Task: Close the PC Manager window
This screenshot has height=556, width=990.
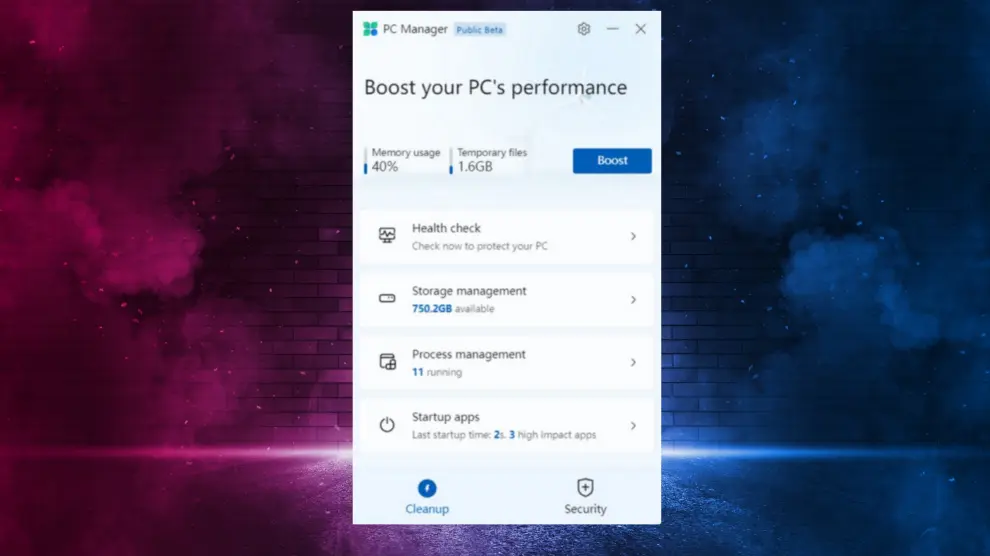Action: point(640,29)
